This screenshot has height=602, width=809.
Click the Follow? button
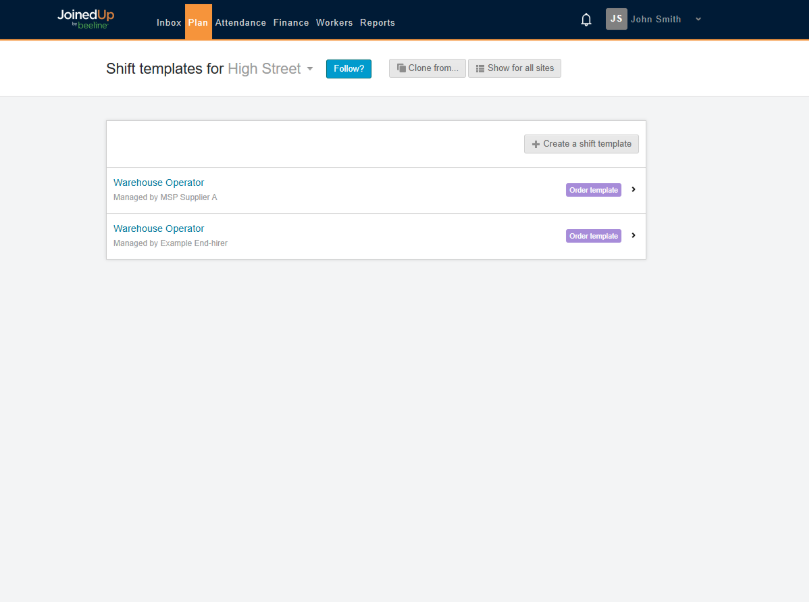(x=348, y=68)
